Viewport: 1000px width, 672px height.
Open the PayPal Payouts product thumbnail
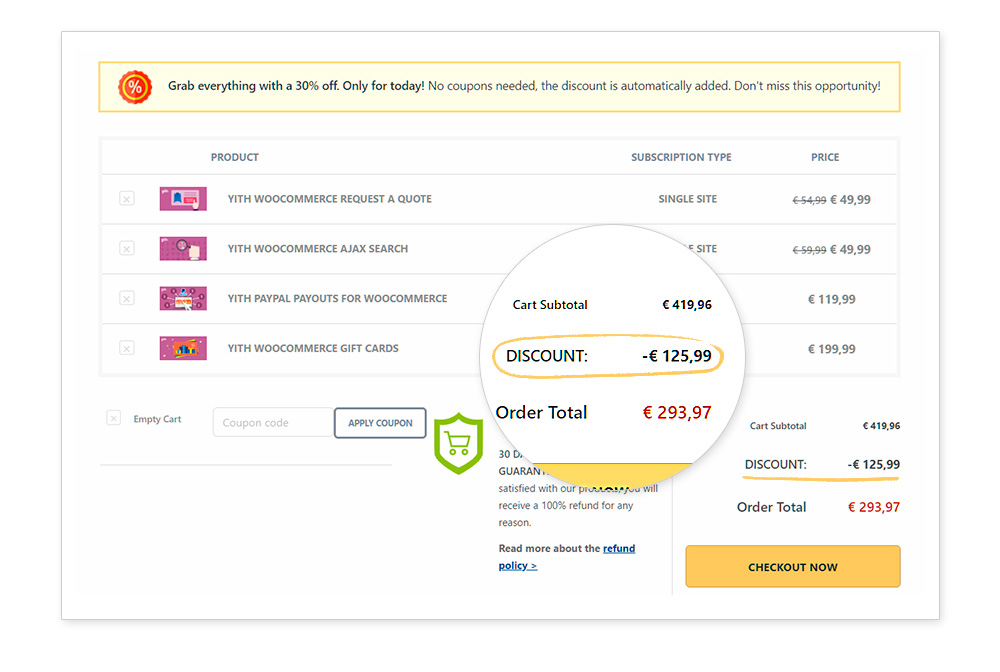pos(183,298)
